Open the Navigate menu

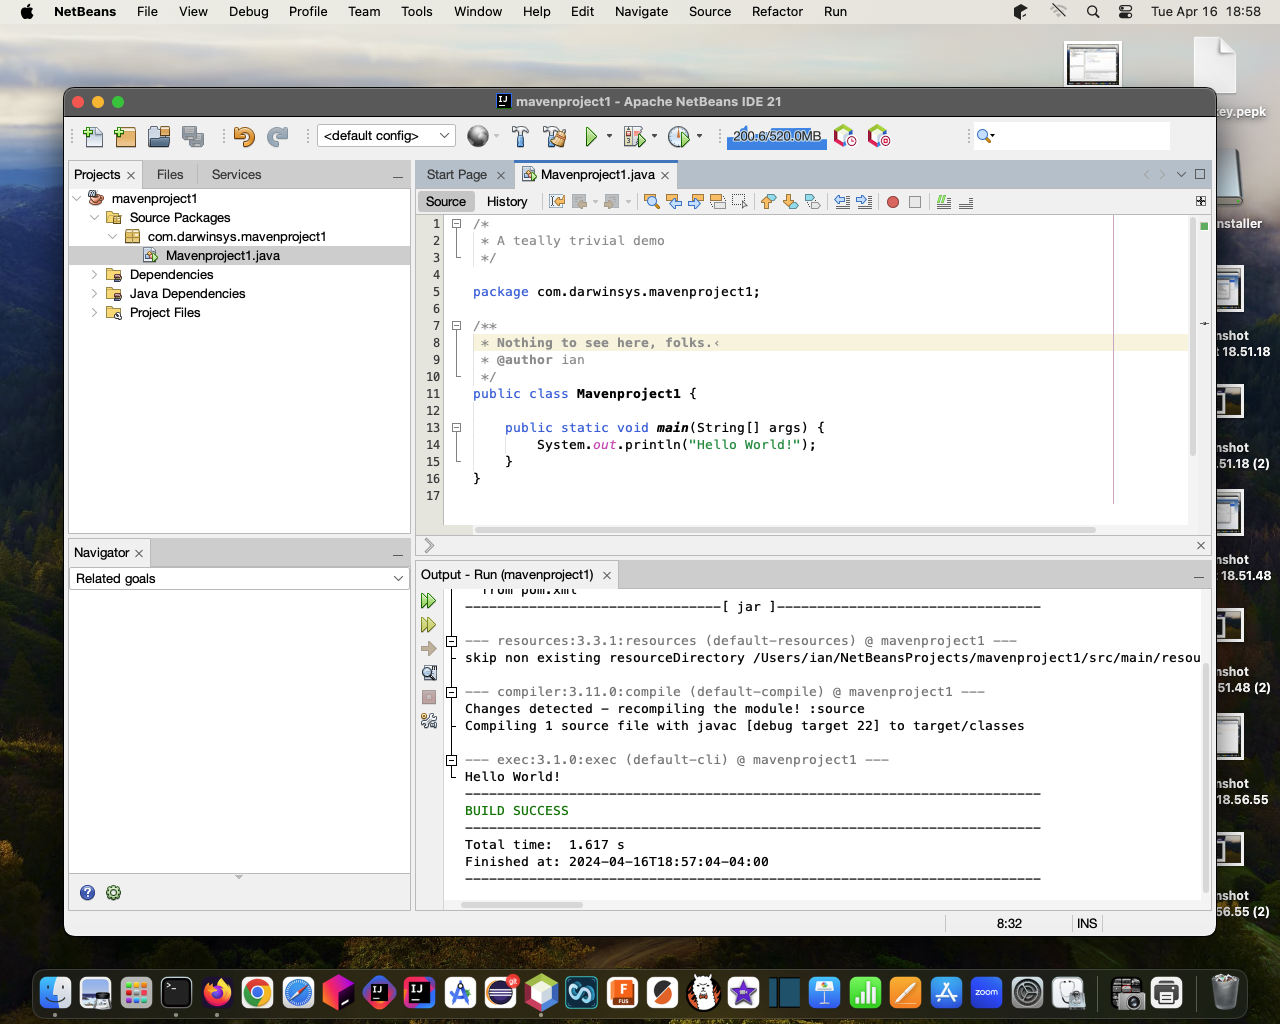(x=641, y=11)
